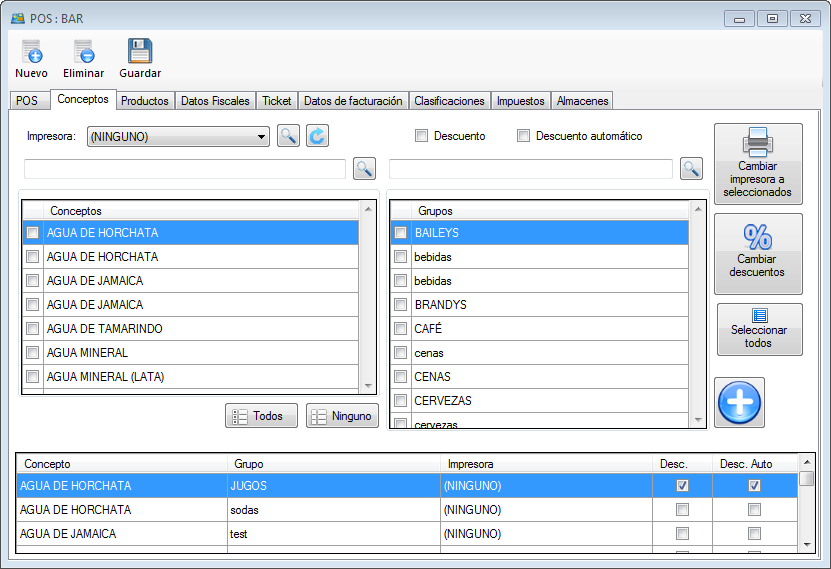Click the blue plus add button
Image resolution: width=831 pixels, height=569 pixels.
(x=739, y=402)
